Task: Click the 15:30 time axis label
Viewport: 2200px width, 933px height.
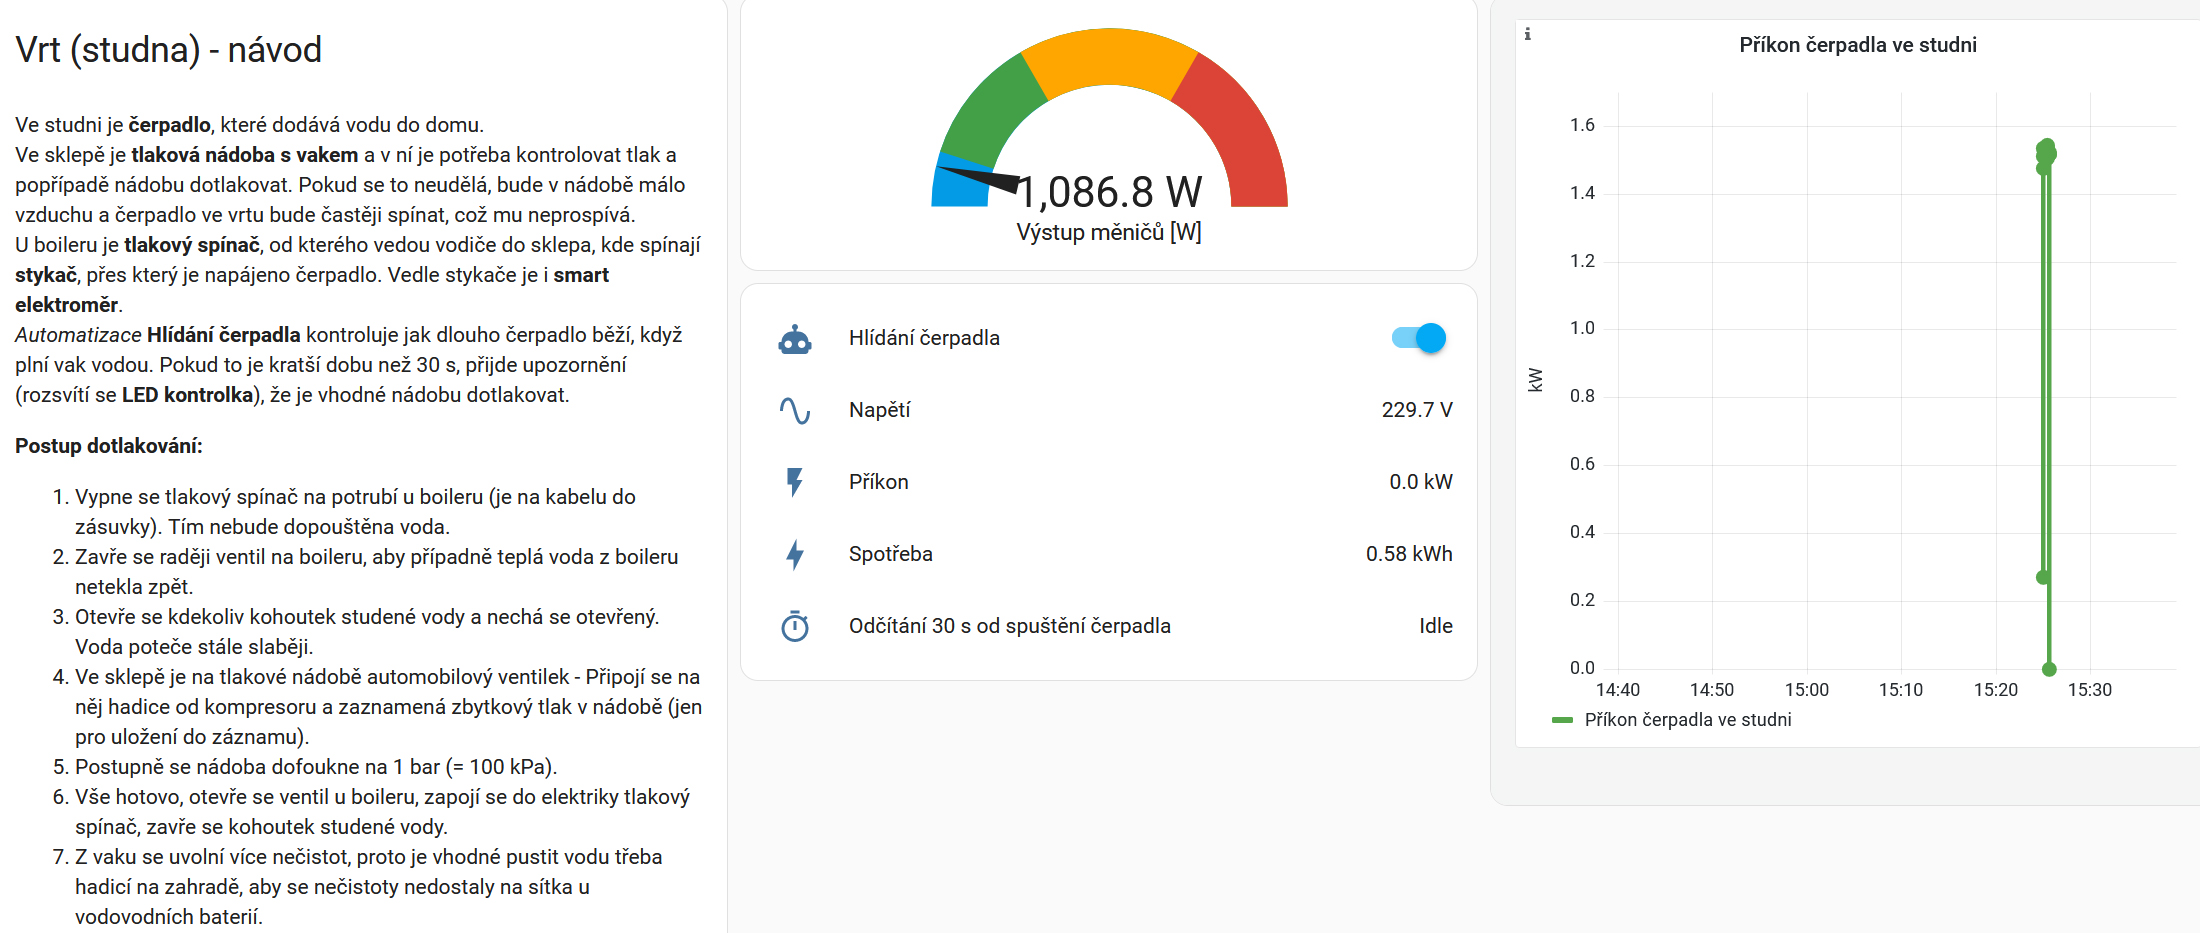Action: click(2089, 690)
